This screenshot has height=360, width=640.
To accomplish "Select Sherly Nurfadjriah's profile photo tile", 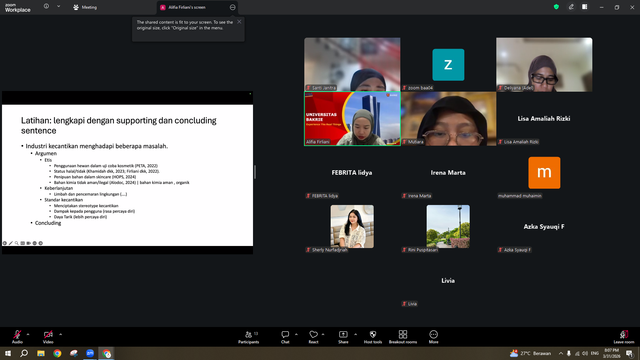I will pos(352,227).
